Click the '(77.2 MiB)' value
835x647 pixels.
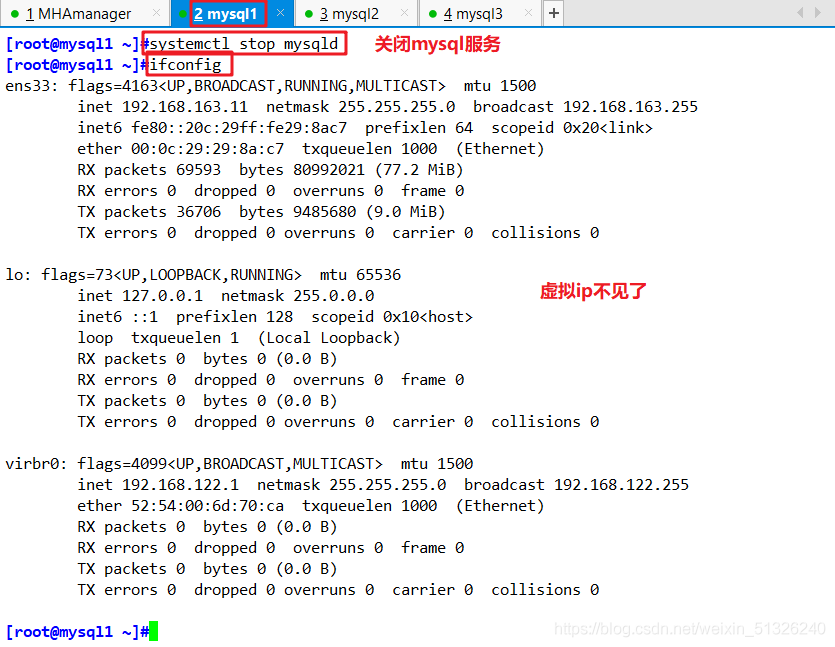pyautogui.click(x=419, y=170)
